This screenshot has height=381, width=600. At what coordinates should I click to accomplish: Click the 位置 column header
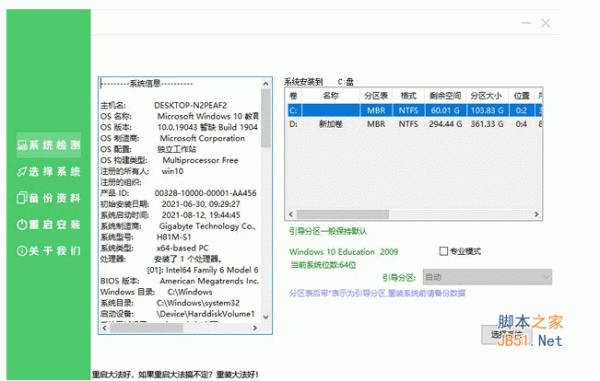(522, 96)
